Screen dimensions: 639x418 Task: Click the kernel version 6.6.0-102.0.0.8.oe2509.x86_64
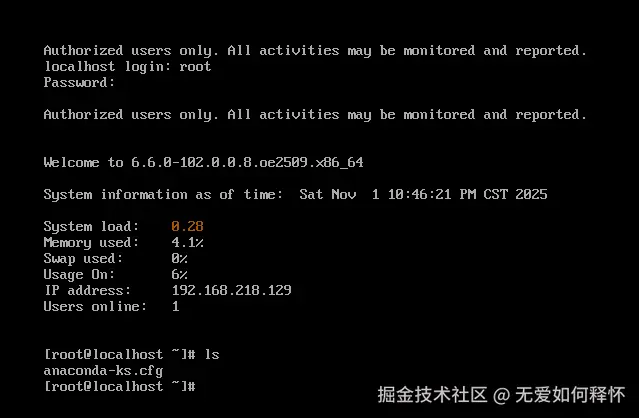pos(247,163)
